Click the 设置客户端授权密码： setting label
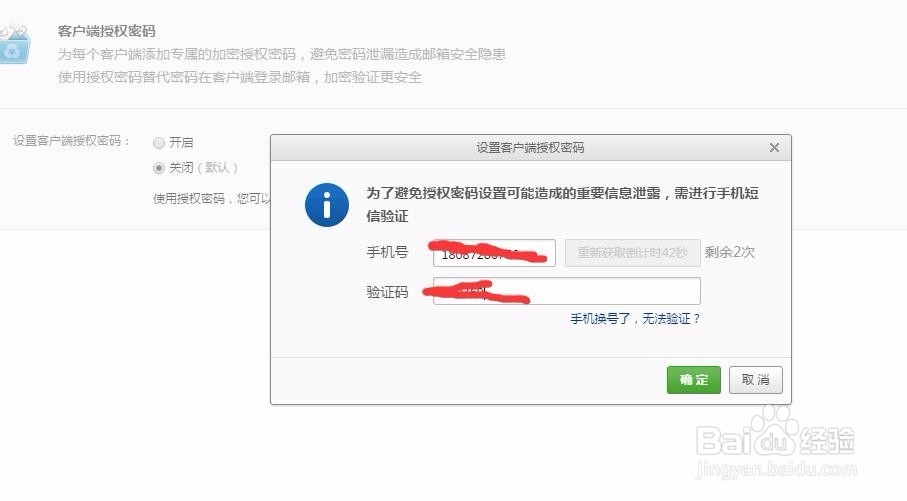The height and width of the screenshot is (501, 907). (72, 141)
